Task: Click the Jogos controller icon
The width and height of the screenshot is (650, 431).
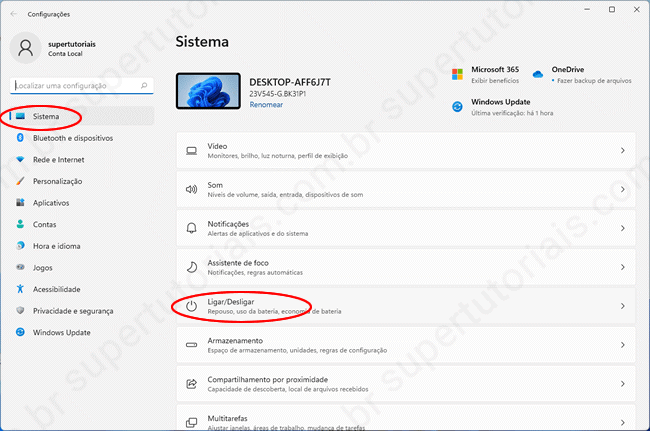Action: point(19,268)
